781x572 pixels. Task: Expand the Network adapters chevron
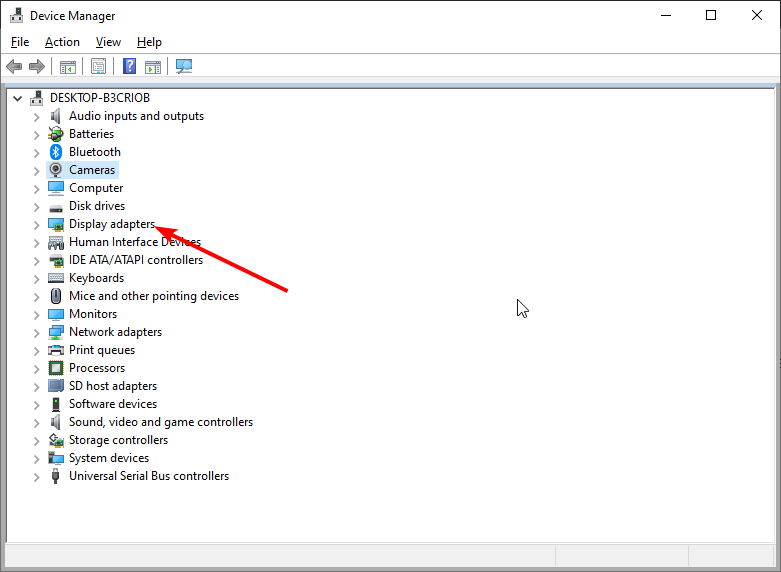[x=36, y=333]
